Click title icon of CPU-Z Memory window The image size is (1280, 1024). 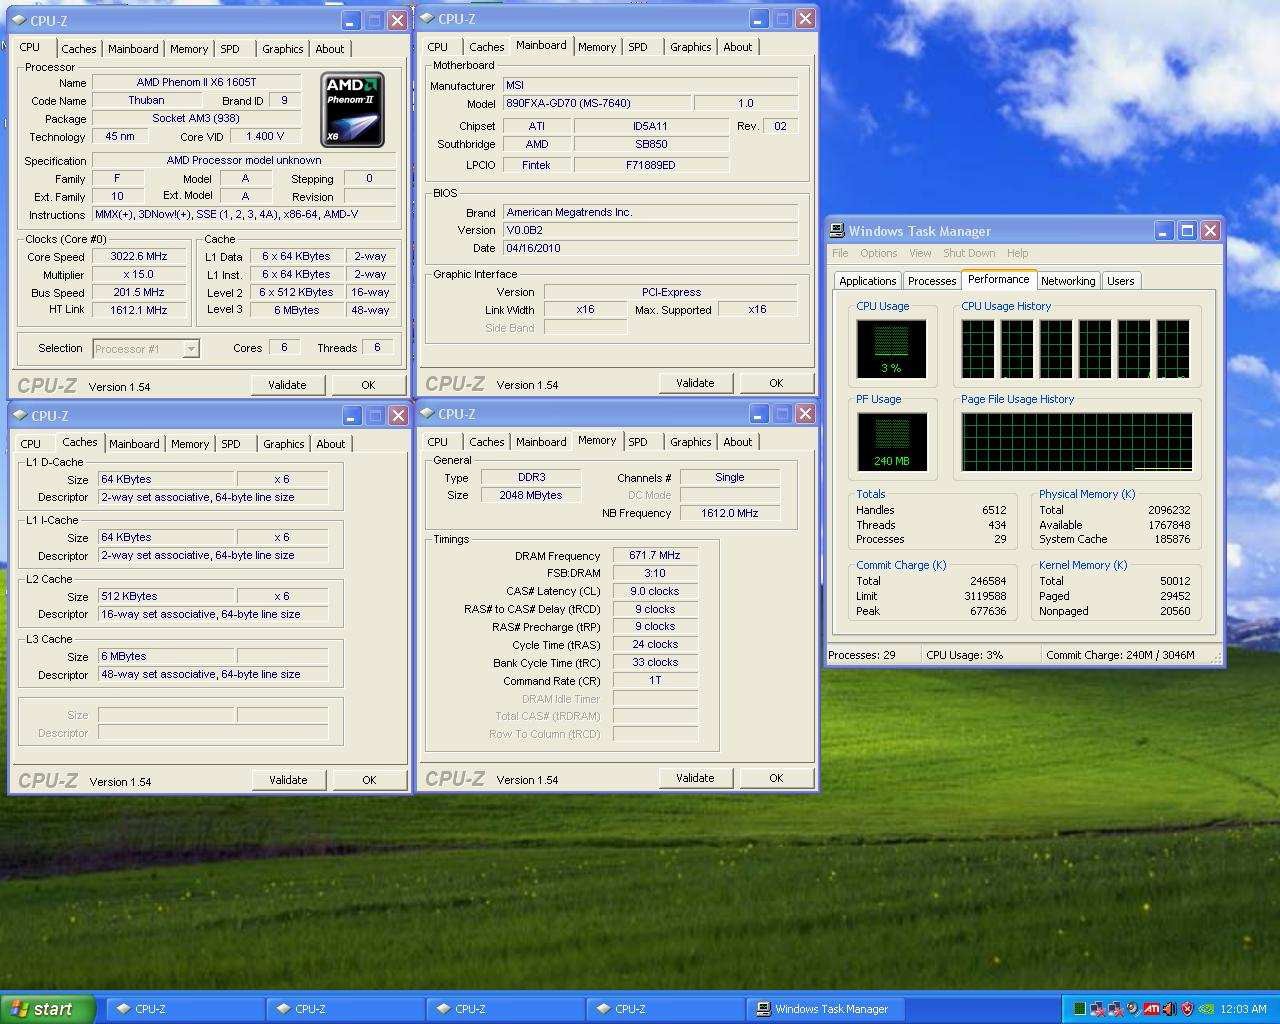click(x=427, y=413)
